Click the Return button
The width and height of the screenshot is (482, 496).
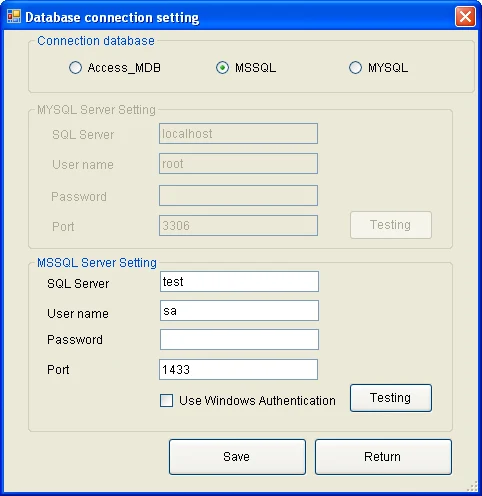click(x=383, y=457)
